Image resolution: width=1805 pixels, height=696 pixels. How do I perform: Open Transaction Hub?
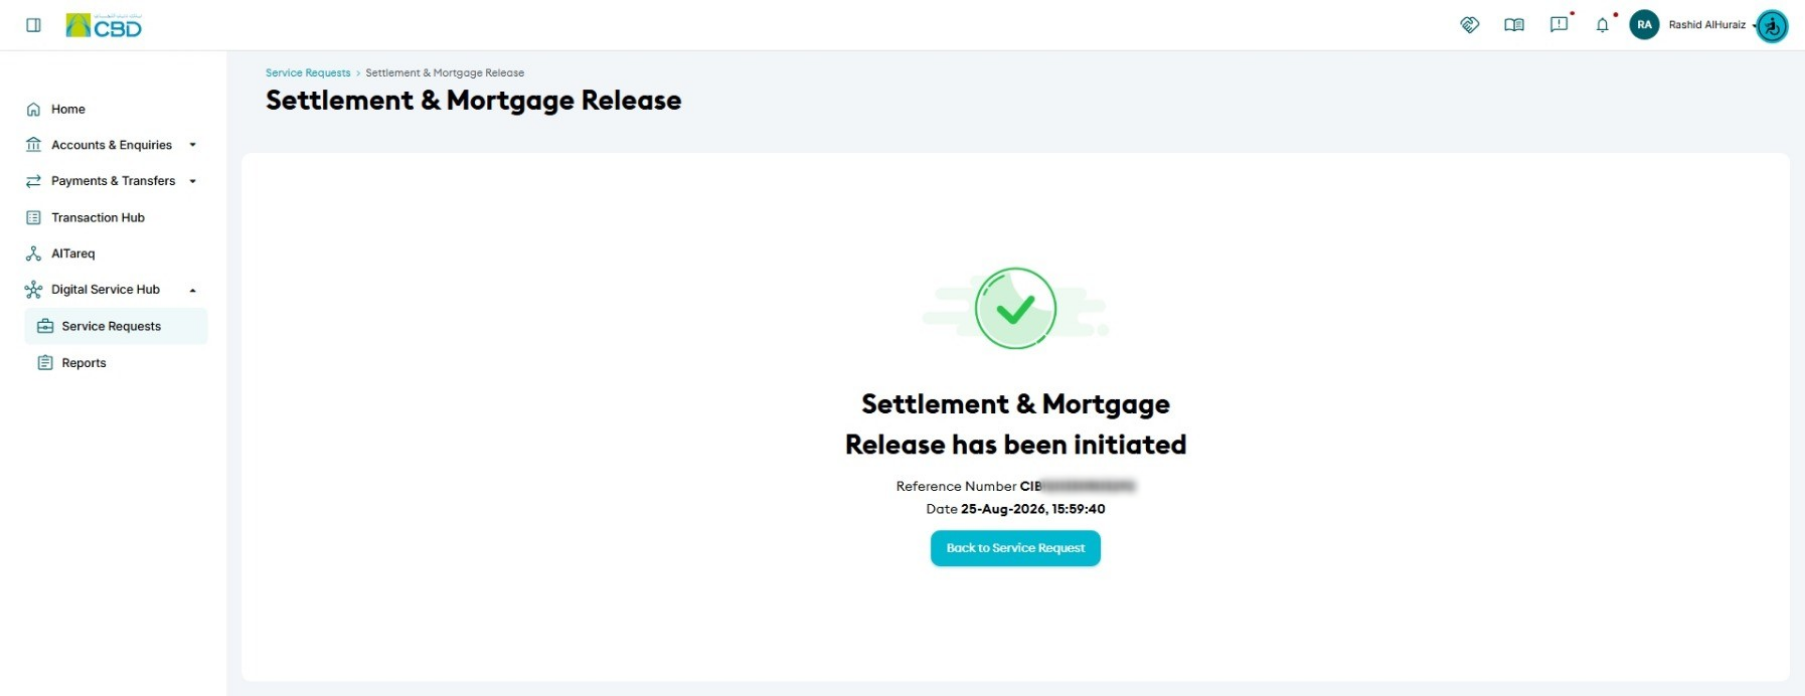tap(98, 217)
